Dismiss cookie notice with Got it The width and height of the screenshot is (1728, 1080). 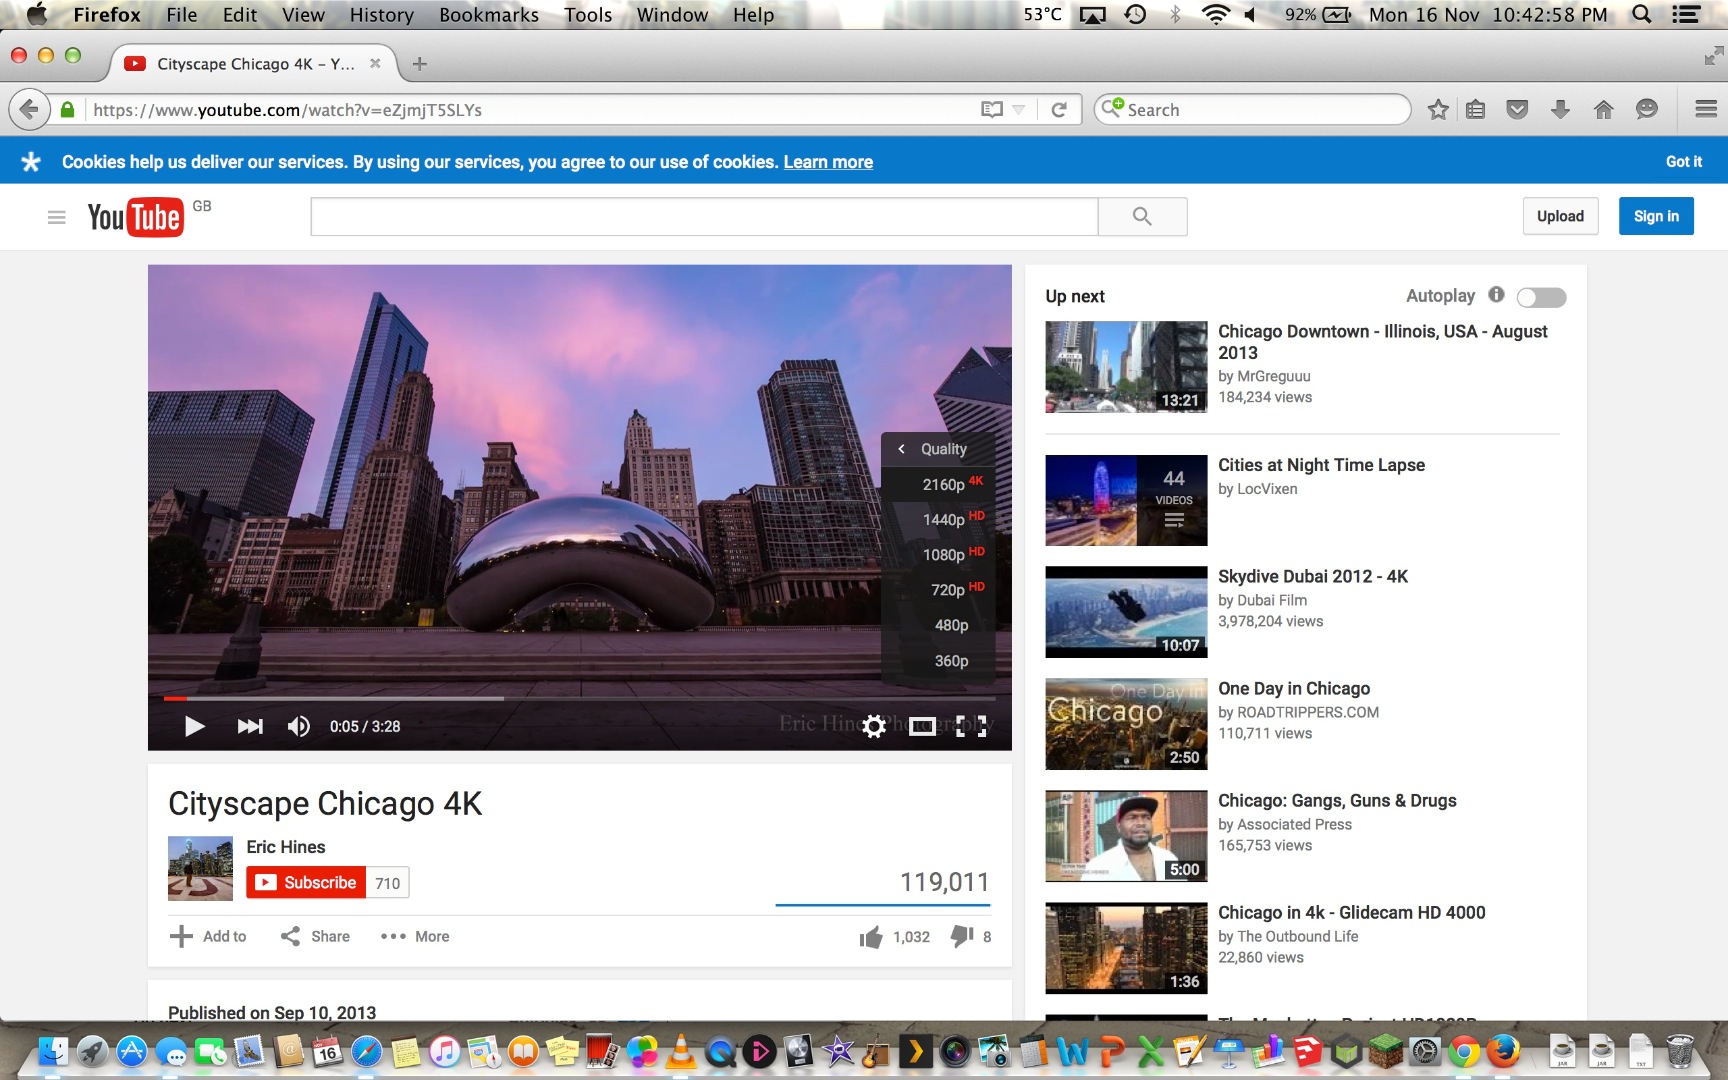click(1683, 161)
